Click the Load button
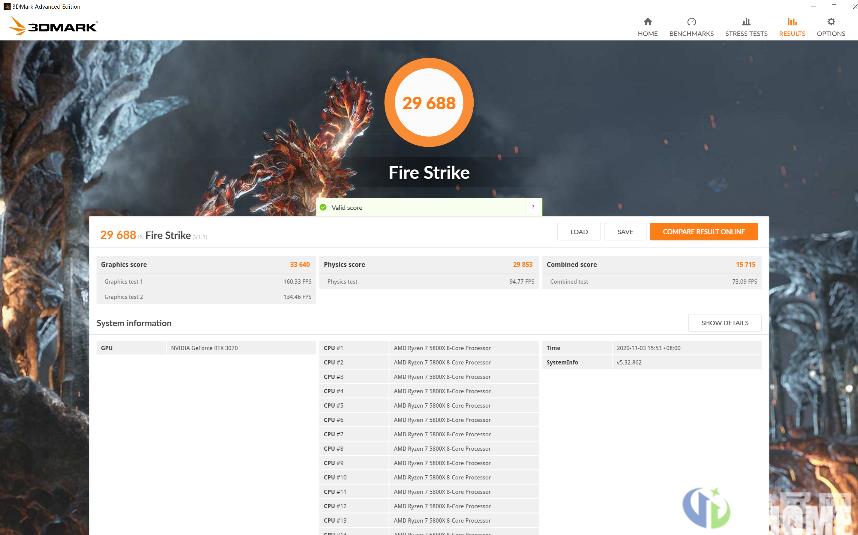The width and height of the screenshot is (858, 535). click(x=579, y=232)
